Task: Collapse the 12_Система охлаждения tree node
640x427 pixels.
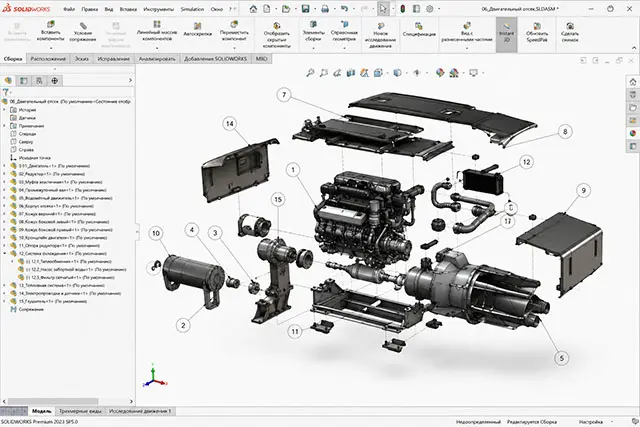Action: (4, 254)
